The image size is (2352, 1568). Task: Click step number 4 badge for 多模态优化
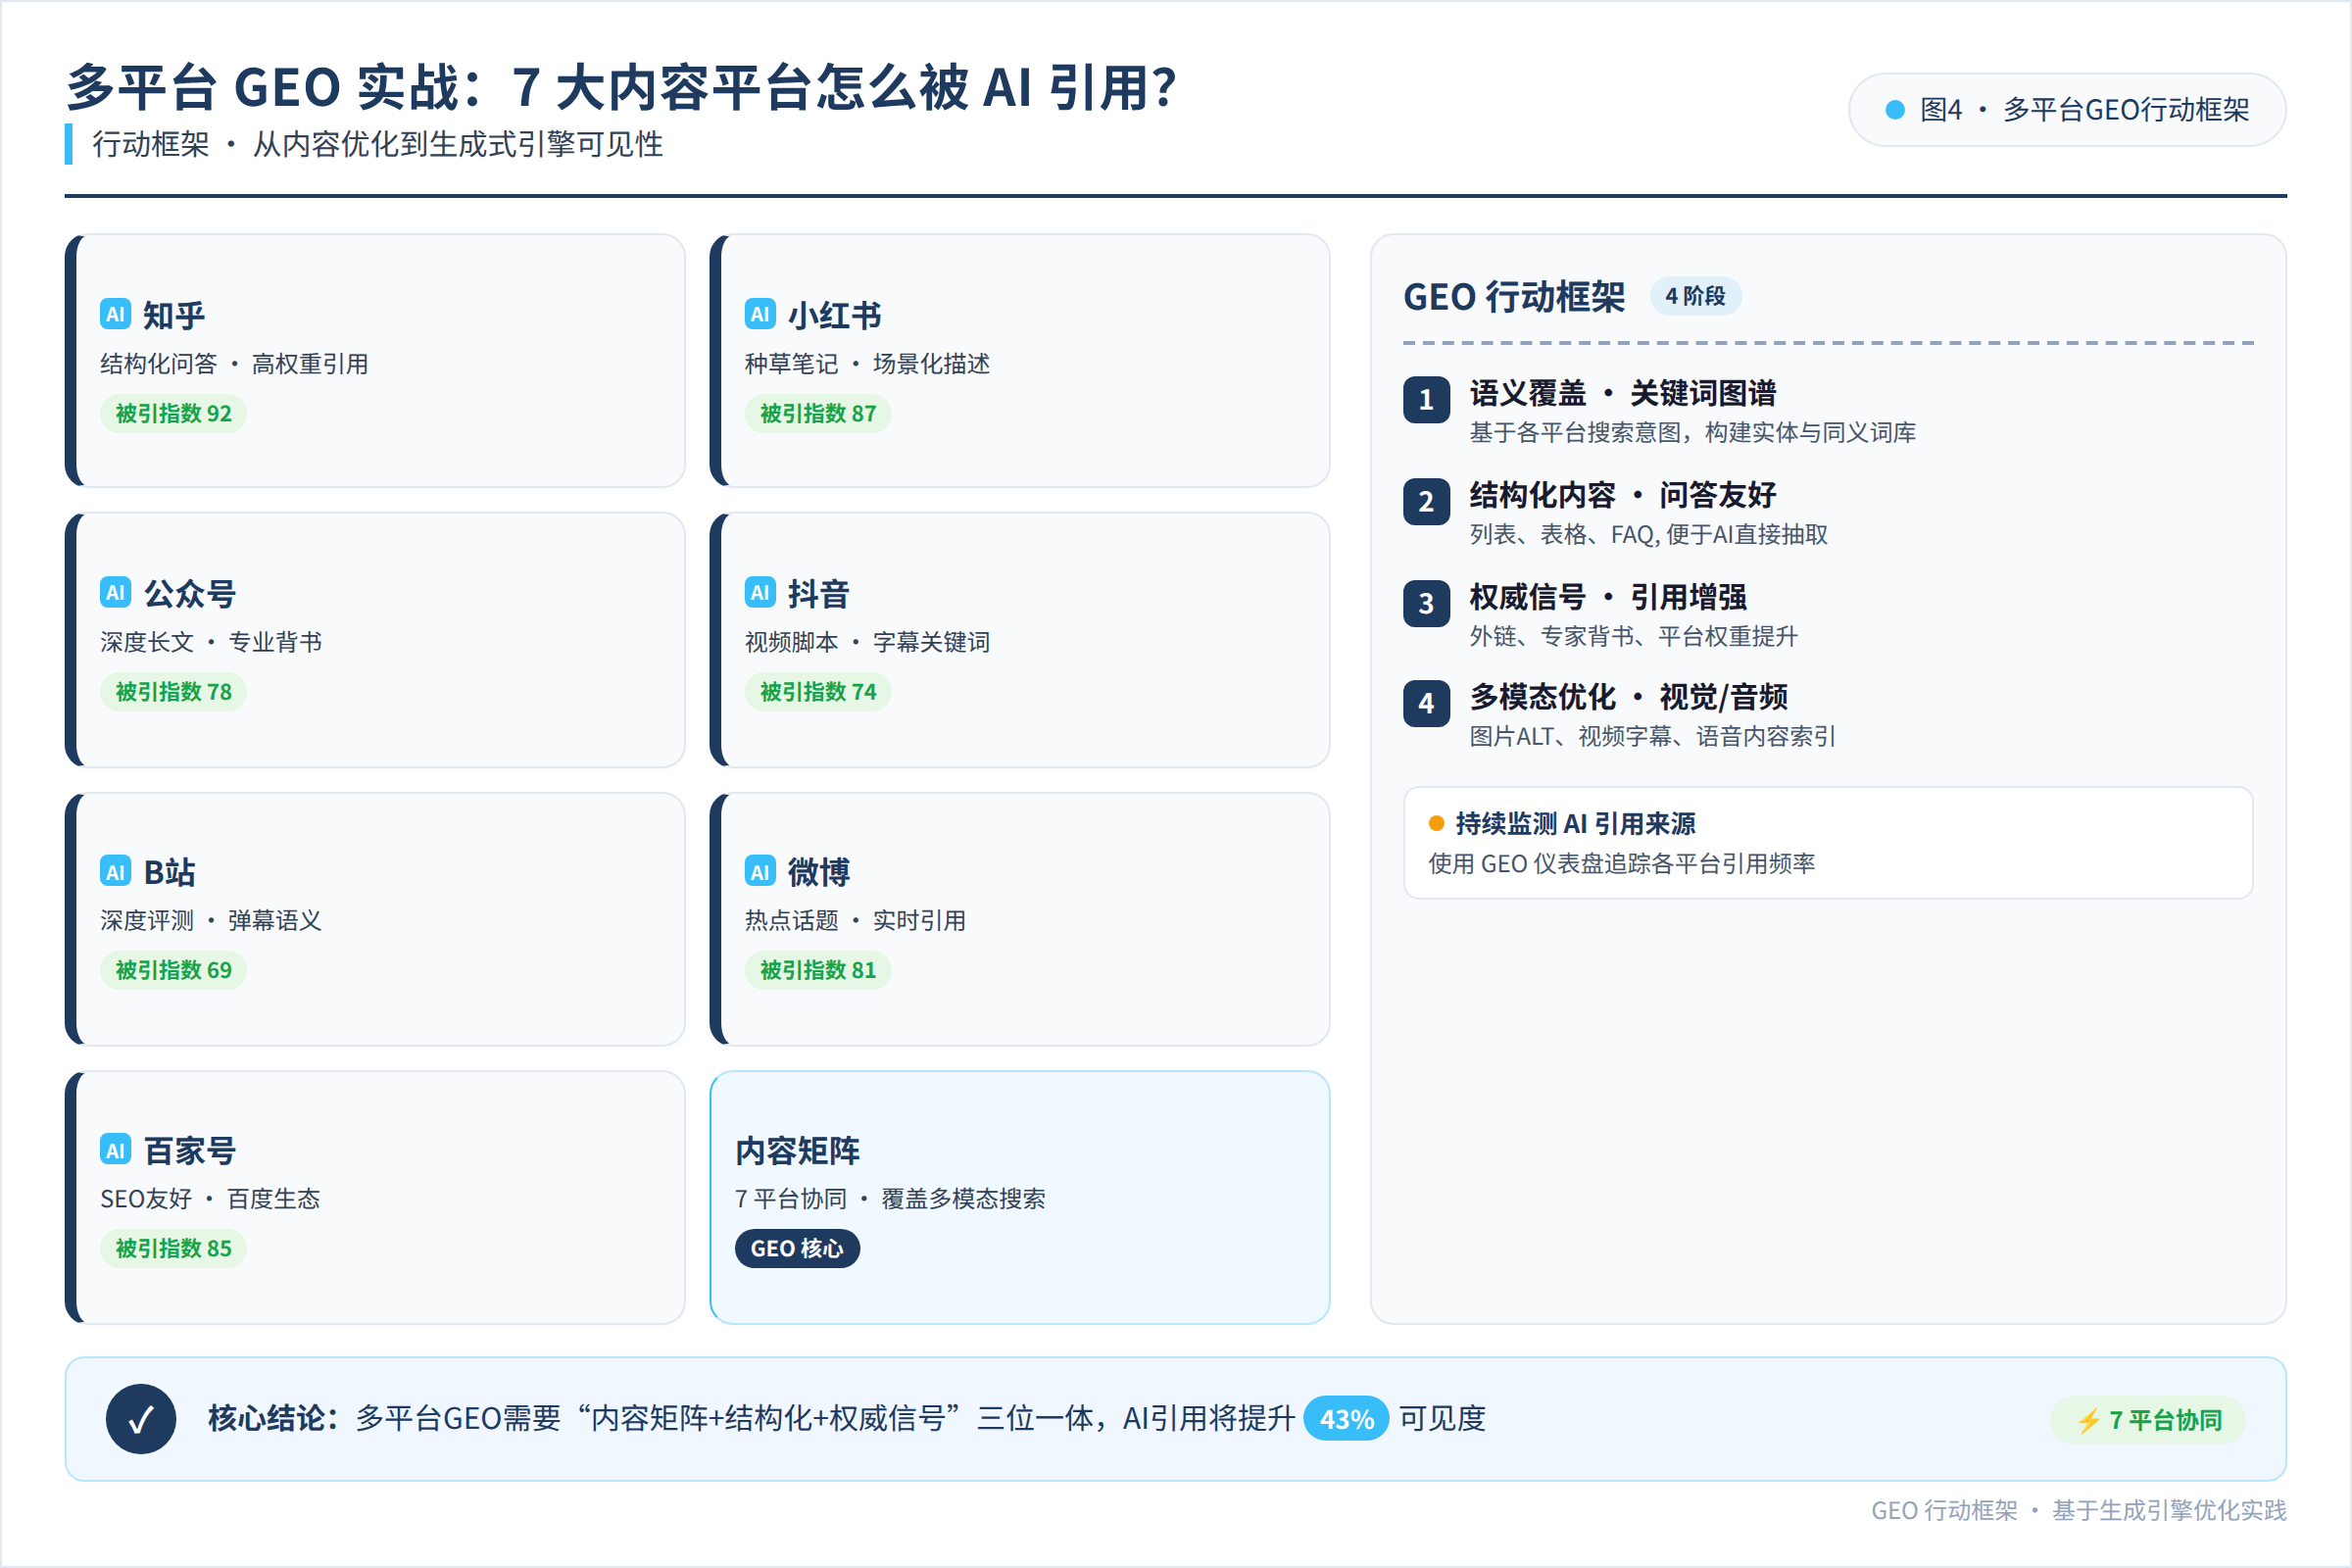(1426, 703)
